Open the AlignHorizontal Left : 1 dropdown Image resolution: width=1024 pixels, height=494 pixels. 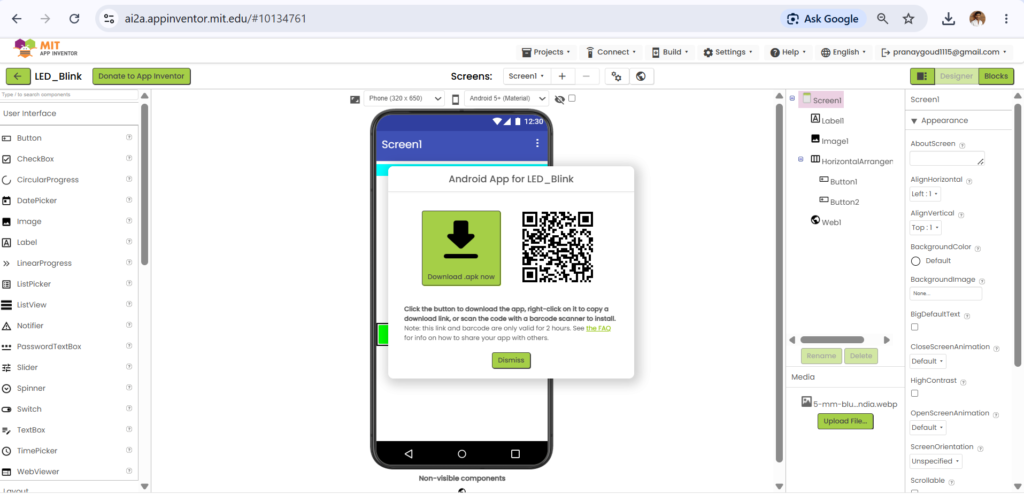[925, 194]
